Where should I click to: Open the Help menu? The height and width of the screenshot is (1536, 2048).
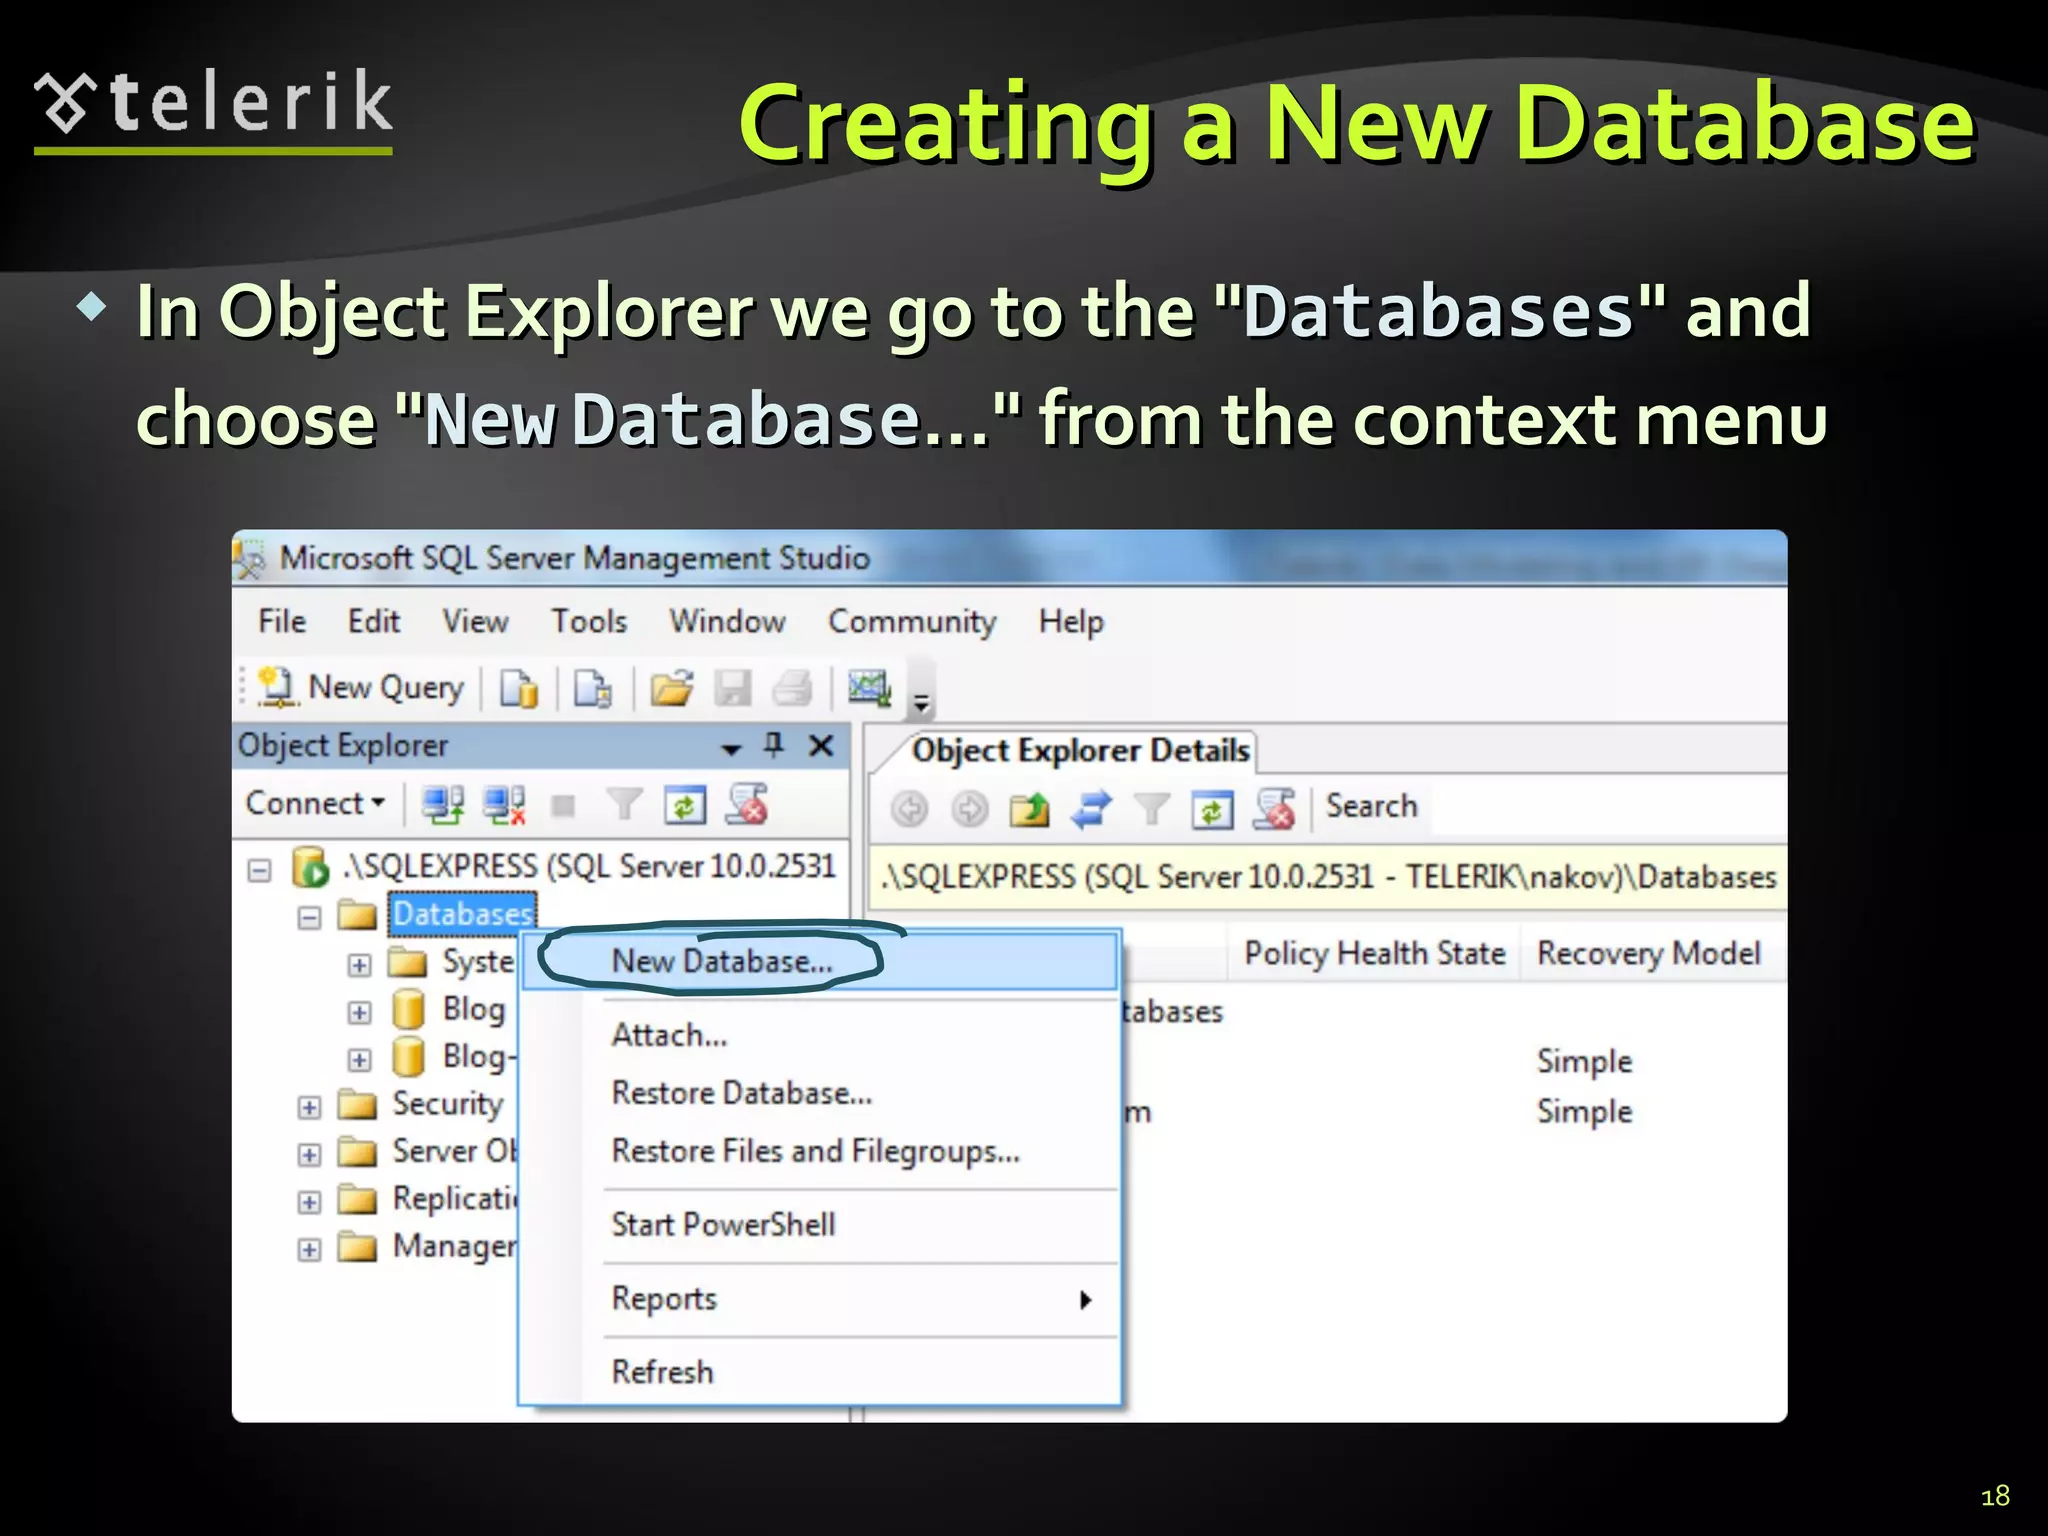(1071, 622)
